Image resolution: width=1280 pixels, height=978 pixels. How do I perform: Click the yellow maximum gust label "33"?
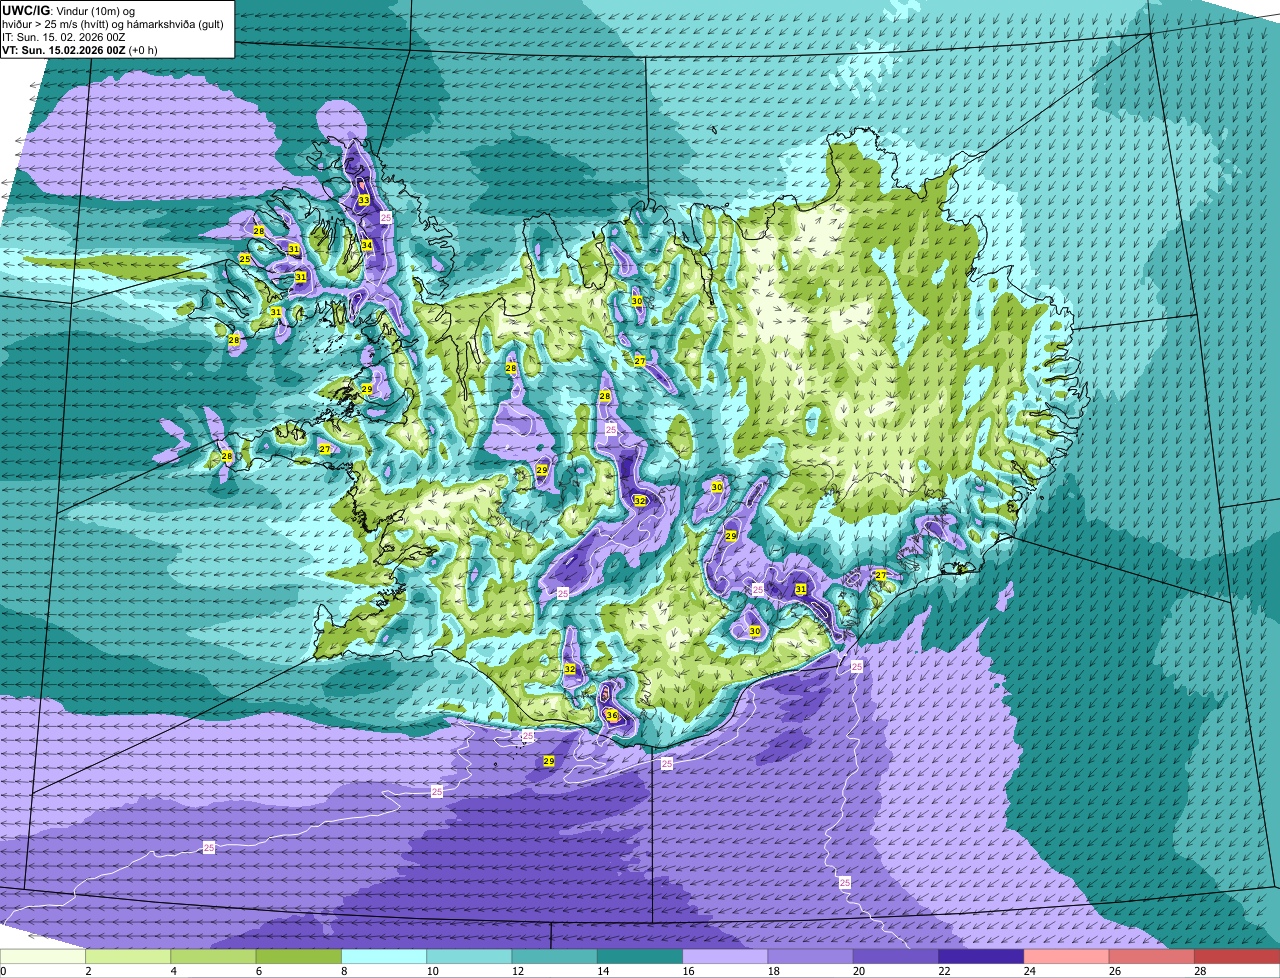point(363,200)
